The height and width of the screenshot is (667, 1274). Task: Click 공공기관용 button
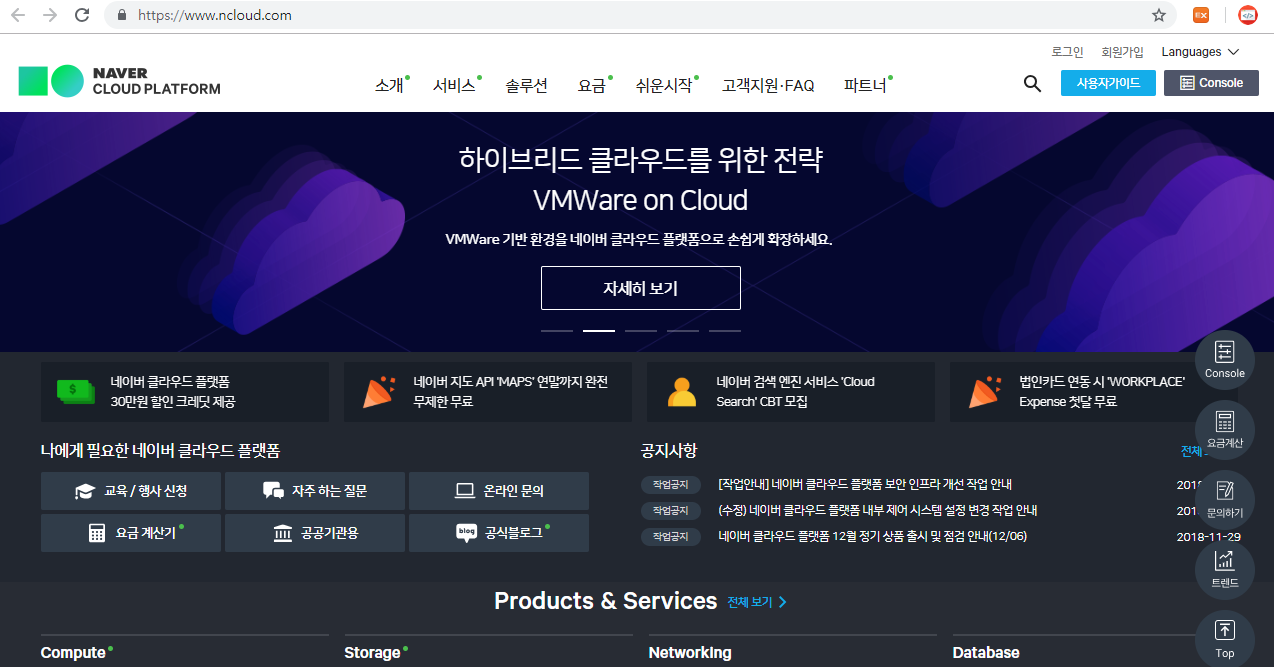315,533
